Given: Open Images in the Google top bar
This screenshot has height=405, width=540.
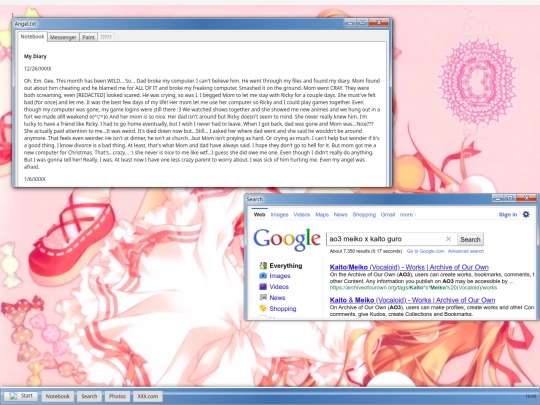Looking at the screenshot, I should click(x=279, y=215).
